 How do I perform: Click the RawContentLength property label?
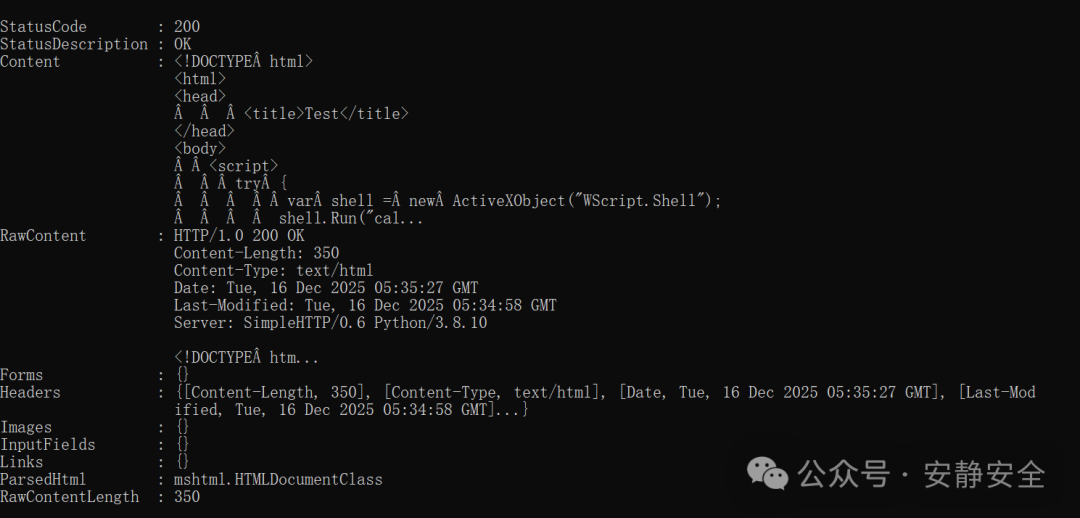pyautogui.click(x=70, y=497)
